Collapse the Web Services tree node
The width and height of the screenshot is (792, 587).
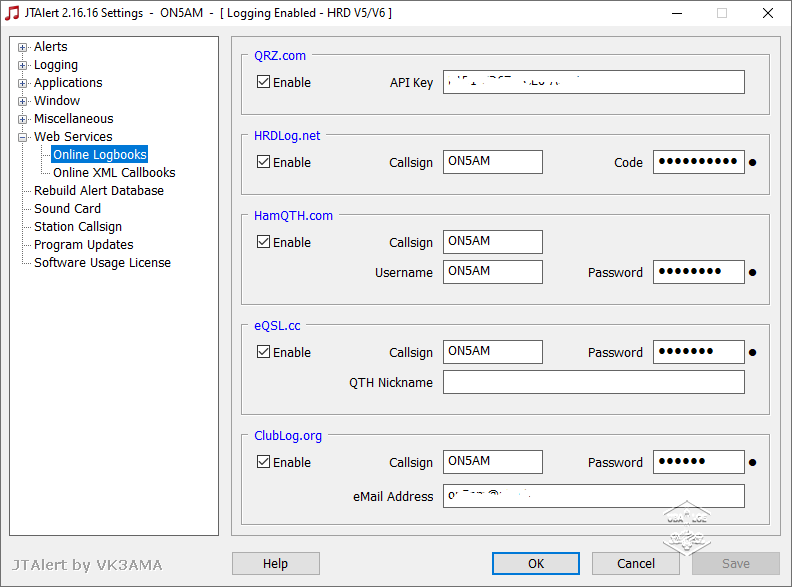22,137
